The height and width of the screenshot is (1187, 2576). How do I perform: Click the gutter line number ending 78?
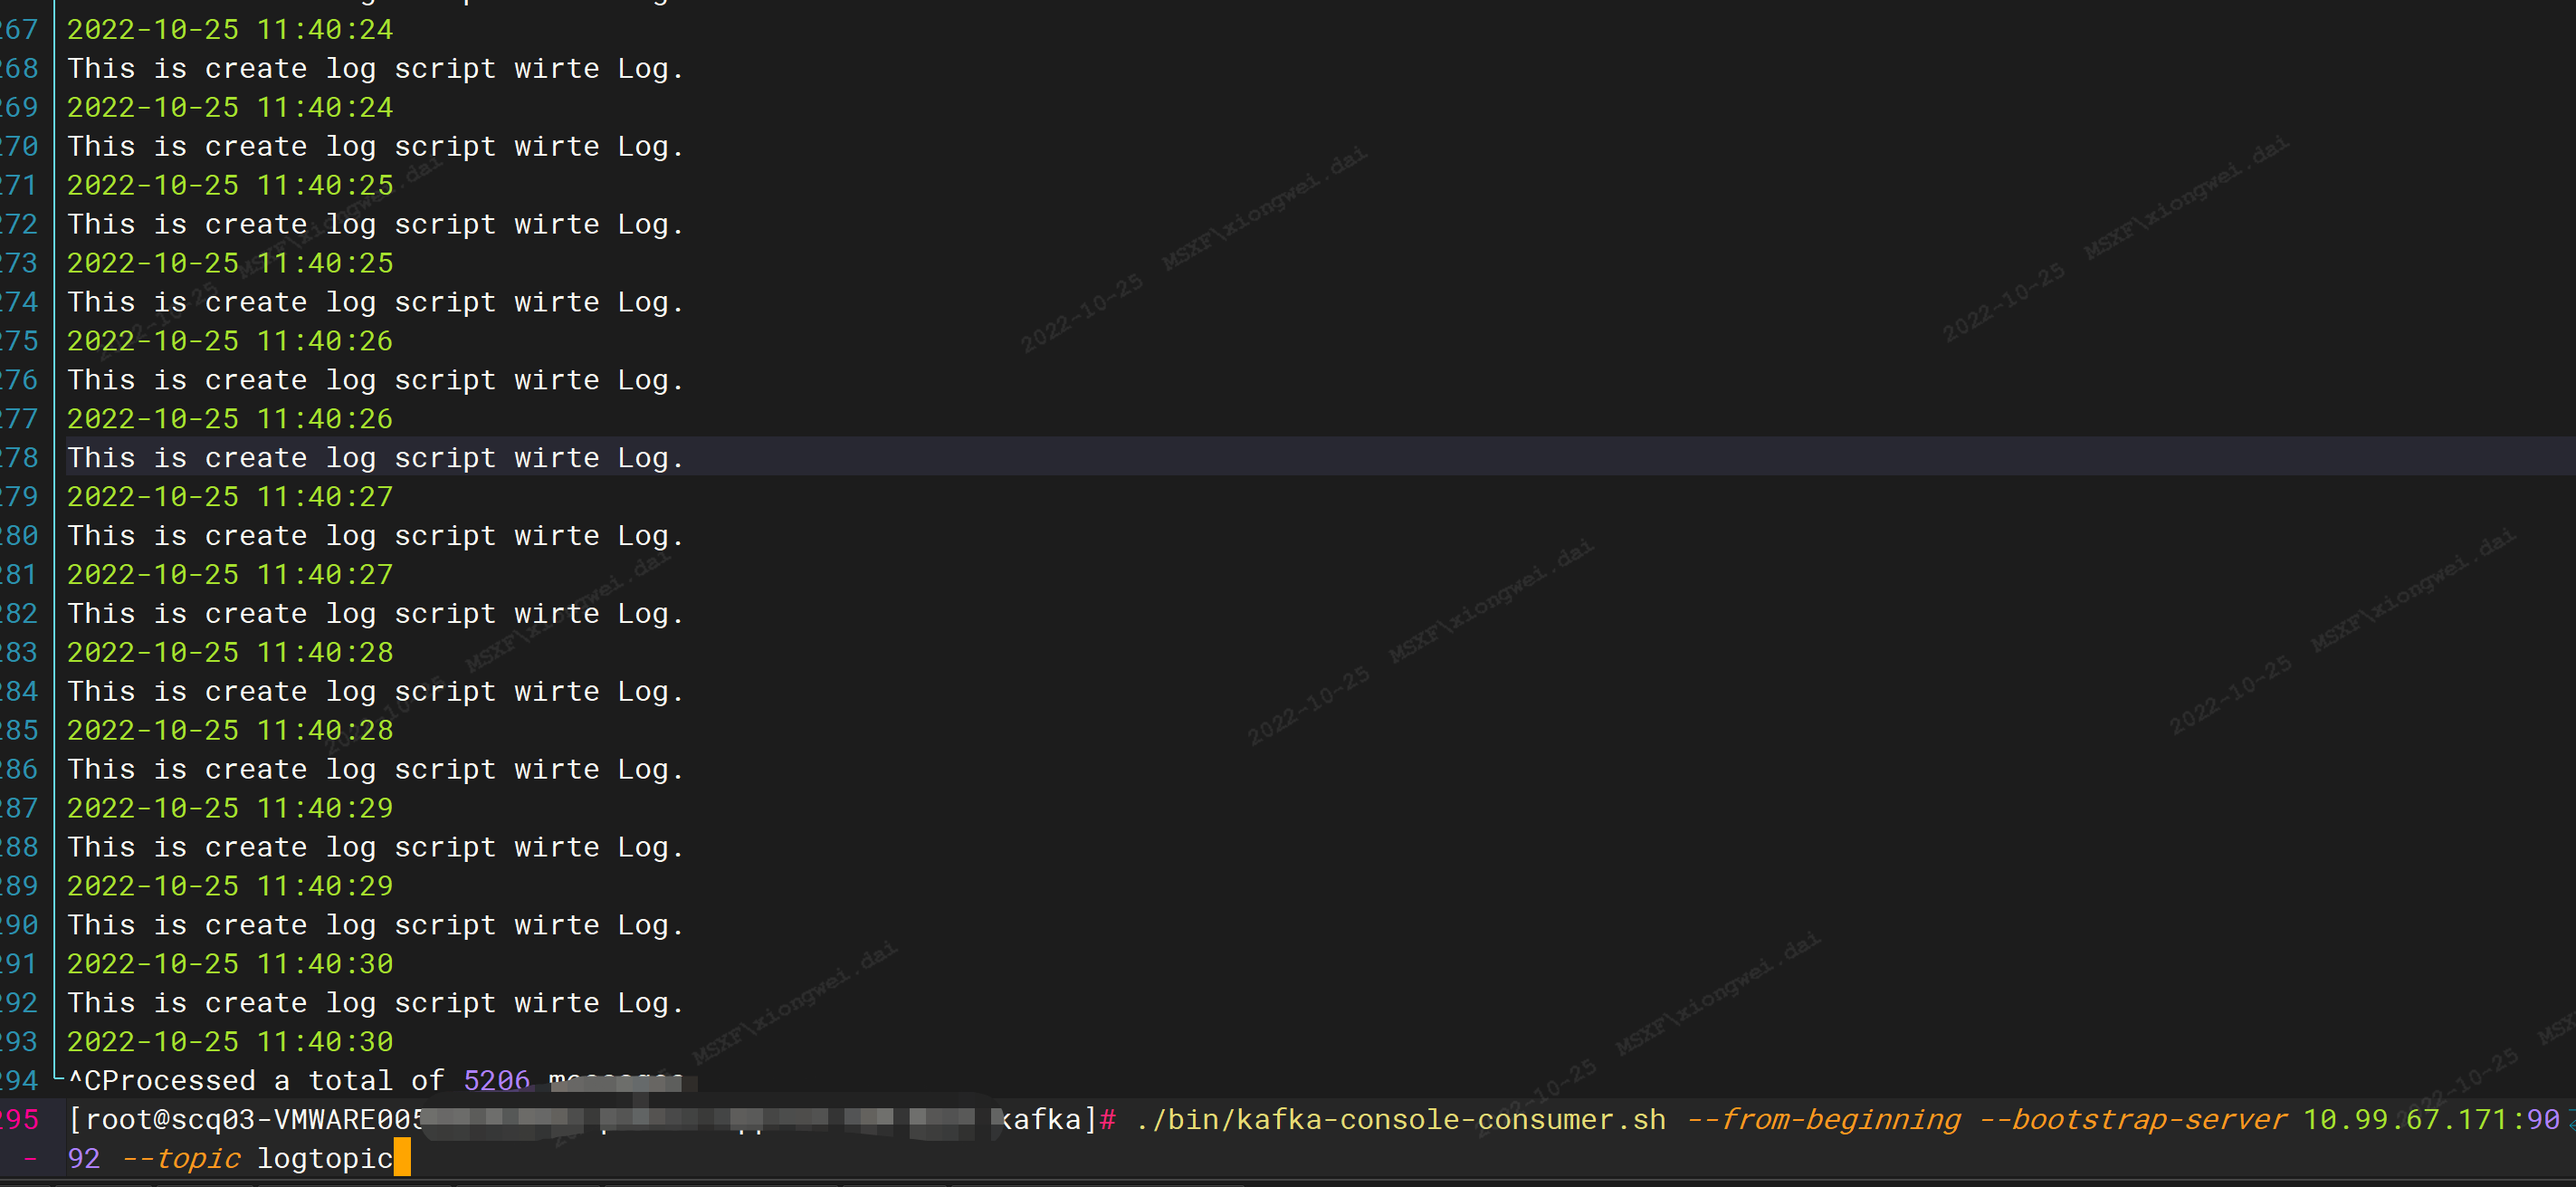coord(19,458)
